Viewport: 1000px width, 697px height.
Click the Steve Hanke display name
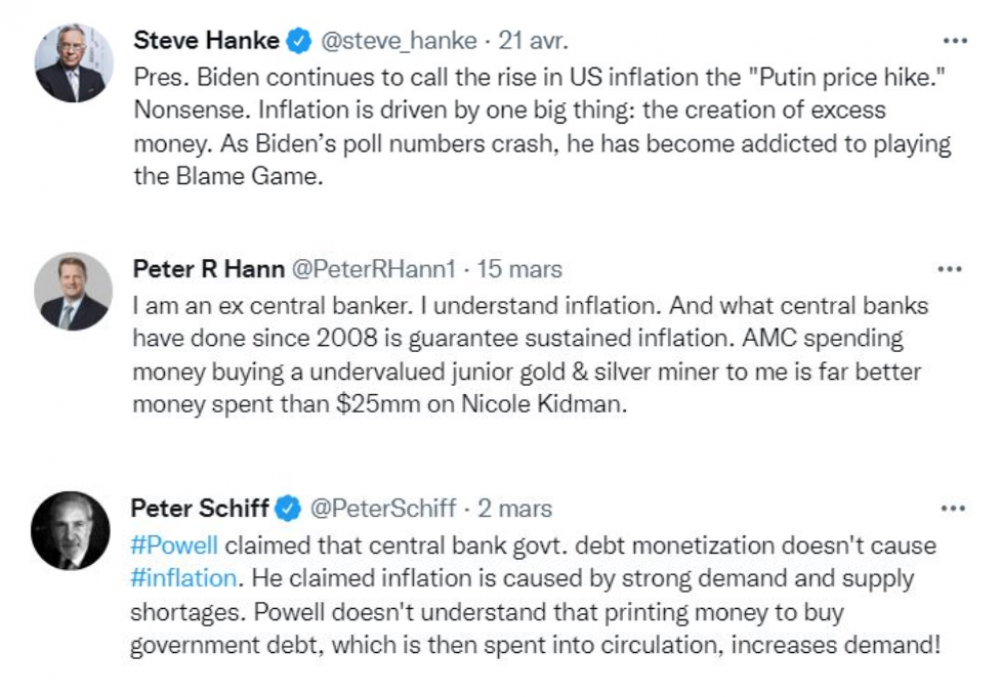pos(206,41)
